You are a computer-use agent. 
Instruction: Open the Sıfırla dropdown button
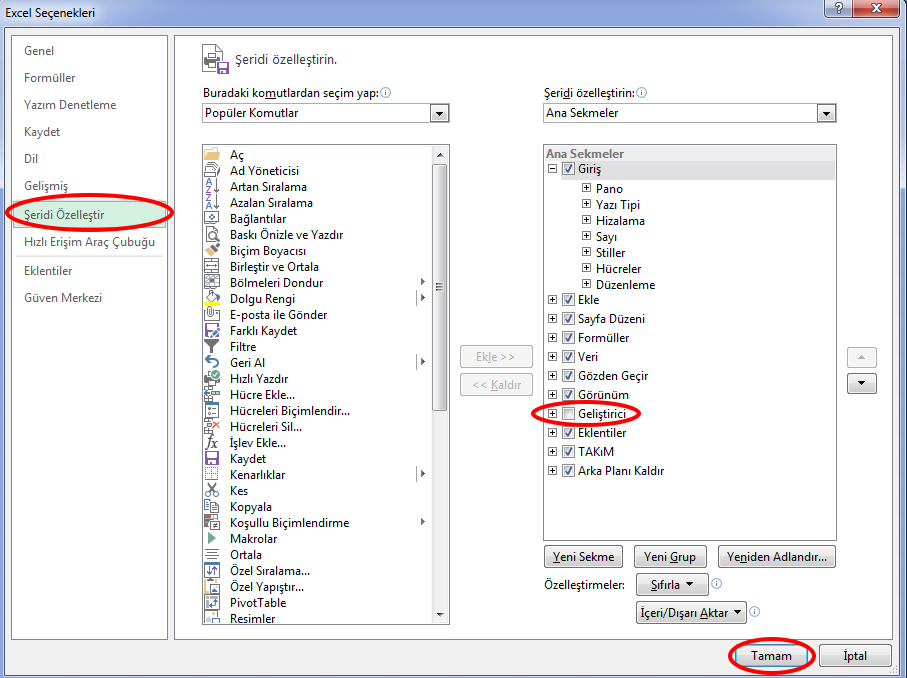(672, 584)
